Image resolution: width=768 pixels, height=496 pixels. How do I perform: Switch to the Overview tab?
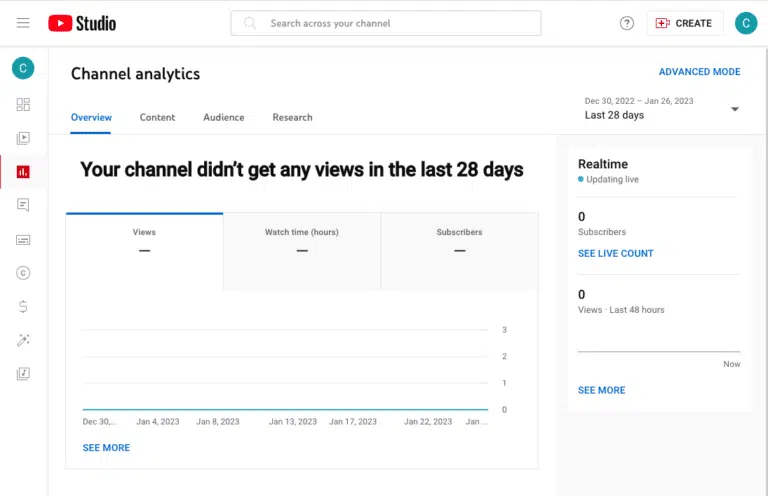coord(91,118)
